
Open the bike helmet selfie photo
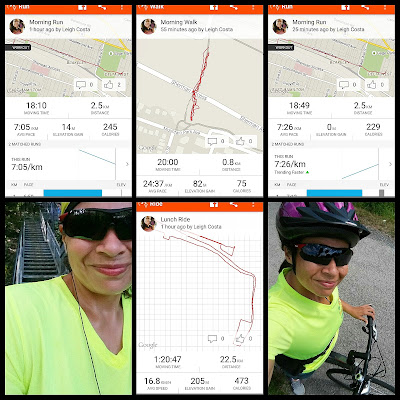coord(331,298)
